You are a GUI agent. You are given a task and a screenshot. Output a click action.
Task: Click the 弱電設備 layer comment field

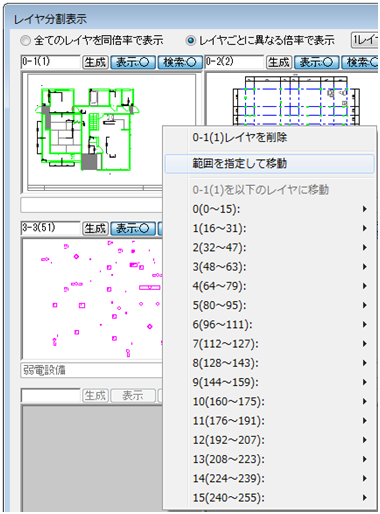pos(92,370)
